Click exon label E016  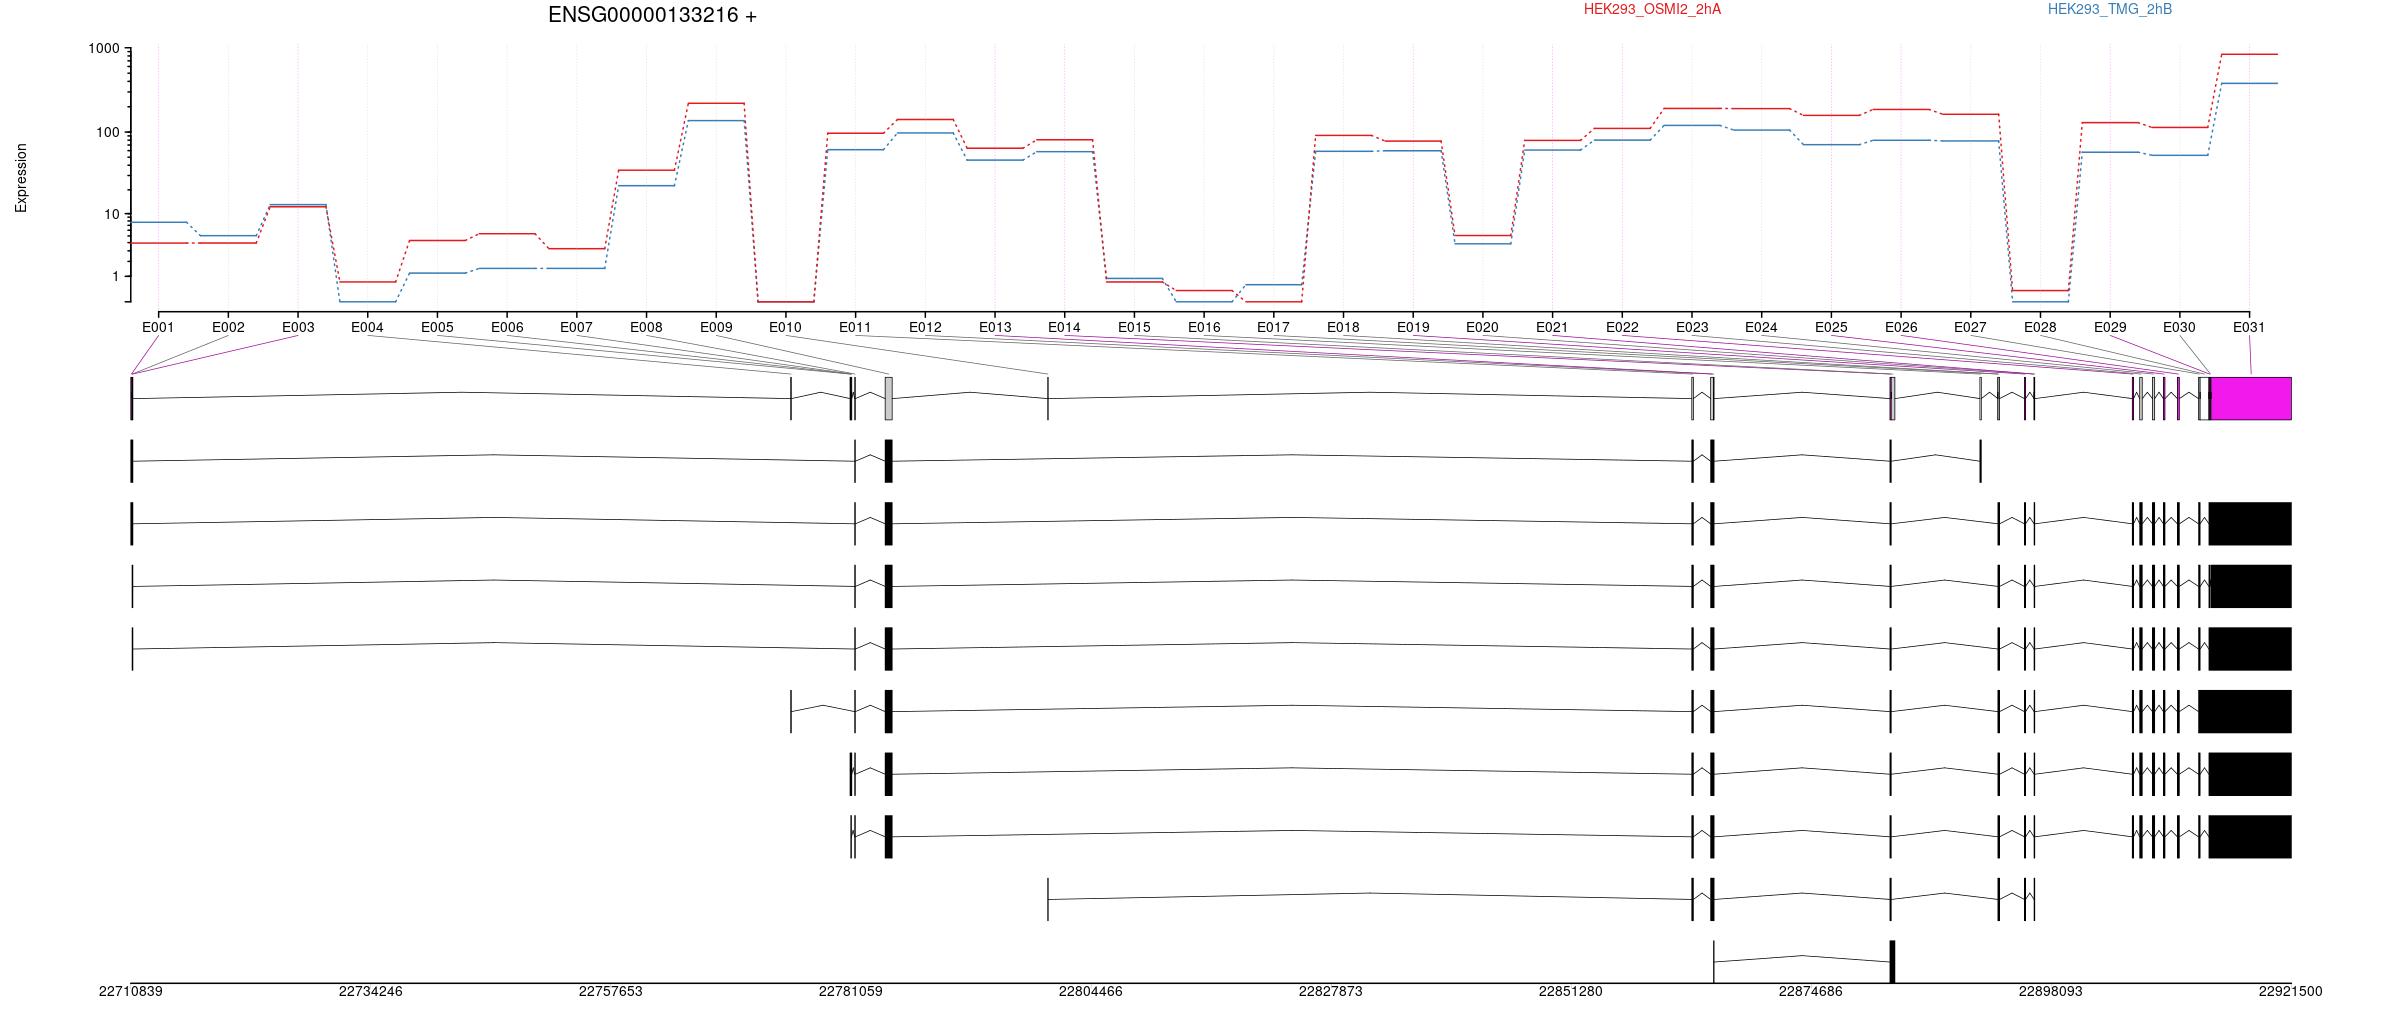click(x=1204, y=327)
